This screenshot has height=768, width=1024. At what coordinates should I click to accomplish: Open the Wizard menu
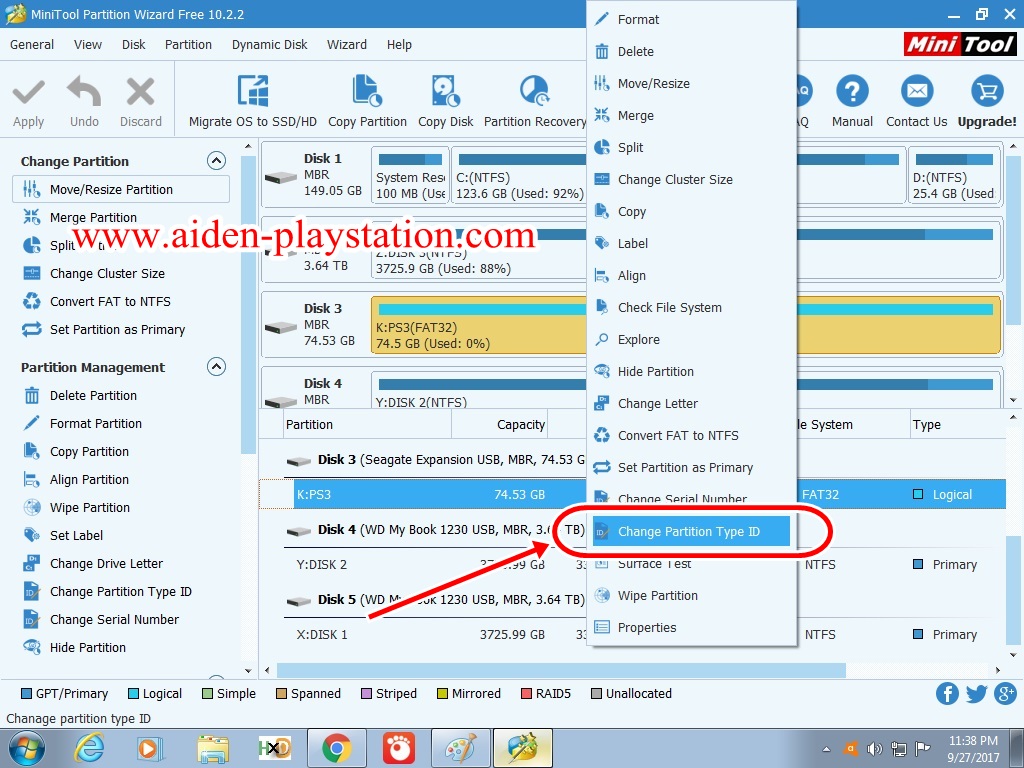pos(347,44)
